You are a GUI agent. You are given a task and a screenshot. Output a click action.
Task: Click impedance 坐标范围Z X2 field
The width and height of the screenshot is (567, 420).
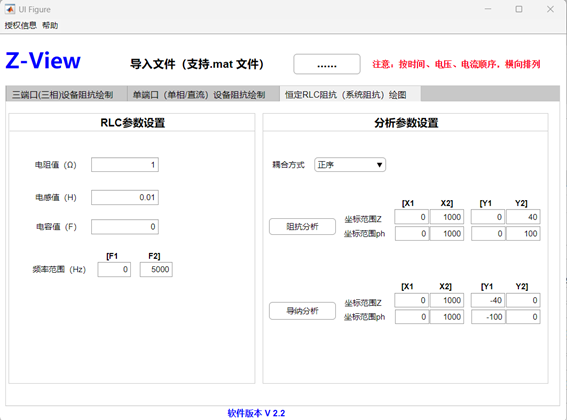pyautogui.click(x=447, y=217)
